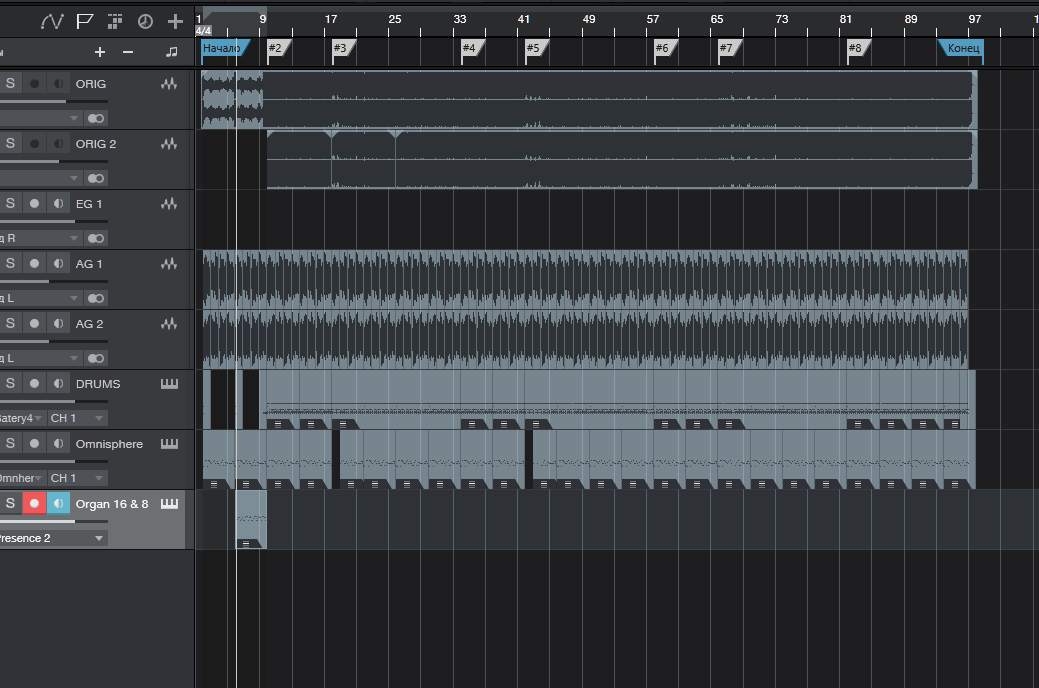Open the ORIG 2 track input dropdown

coord(40,178)
